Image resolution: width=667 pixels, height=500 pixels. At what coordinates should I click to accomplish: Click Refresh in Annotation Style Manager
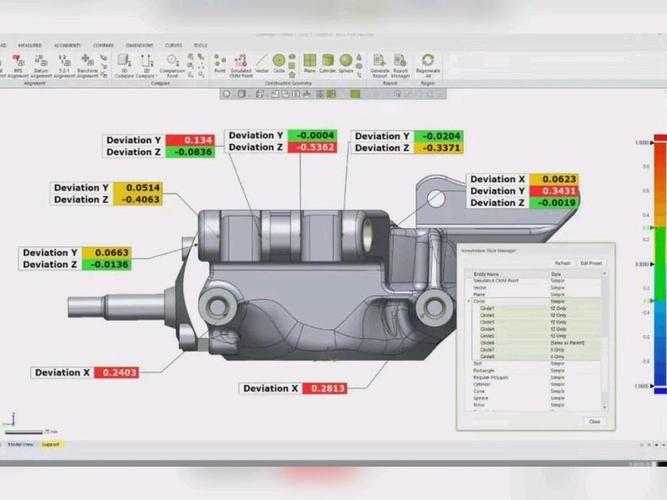[x=562, y=263]
